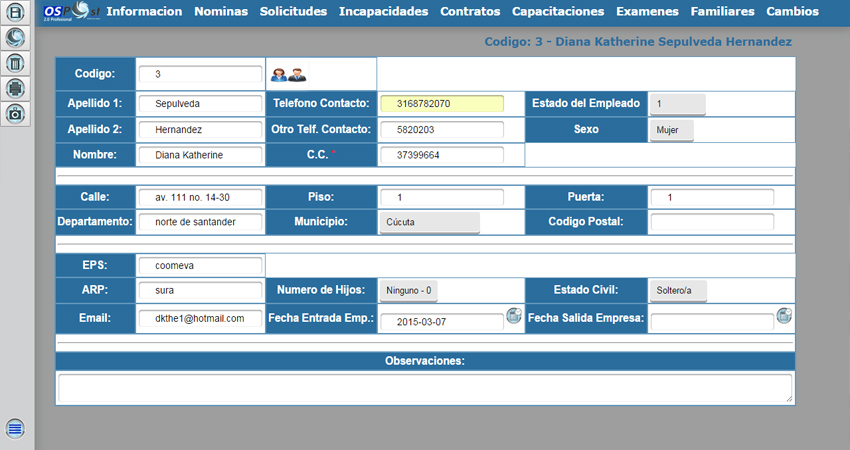Click the blue swirl refresh icon in sidebar

point(15,37)
